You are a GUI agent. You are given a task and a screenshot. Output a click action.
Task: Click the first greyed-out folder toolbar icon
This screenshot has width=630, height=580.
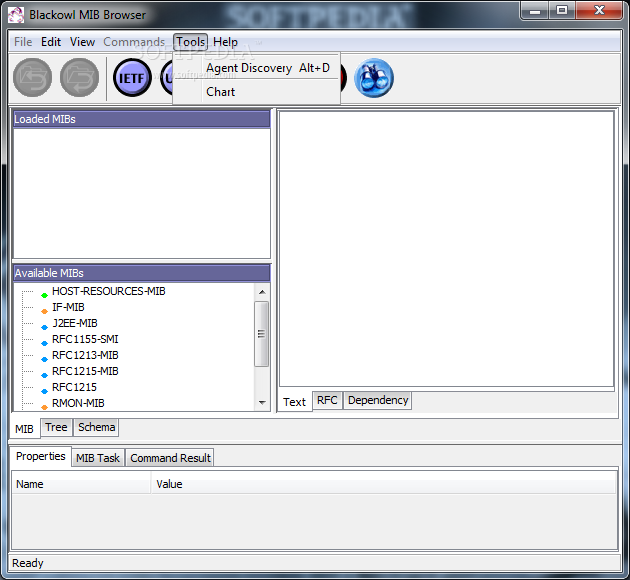[x=32, y=78]
